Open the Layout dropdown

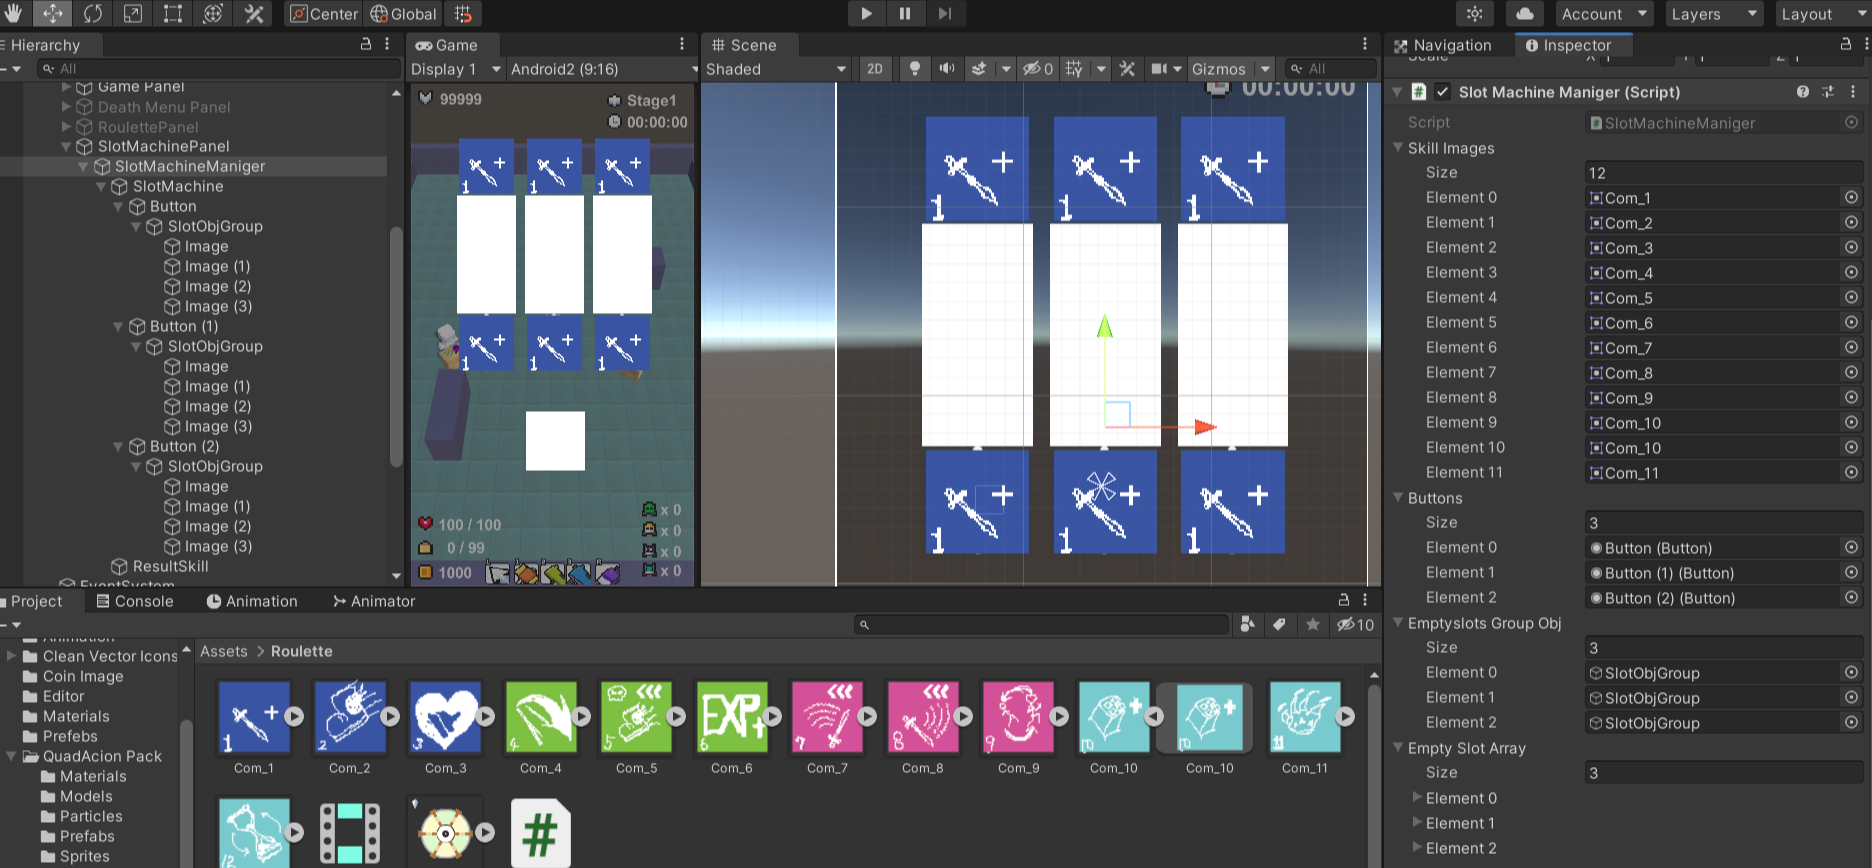(x=1823, y=14)
